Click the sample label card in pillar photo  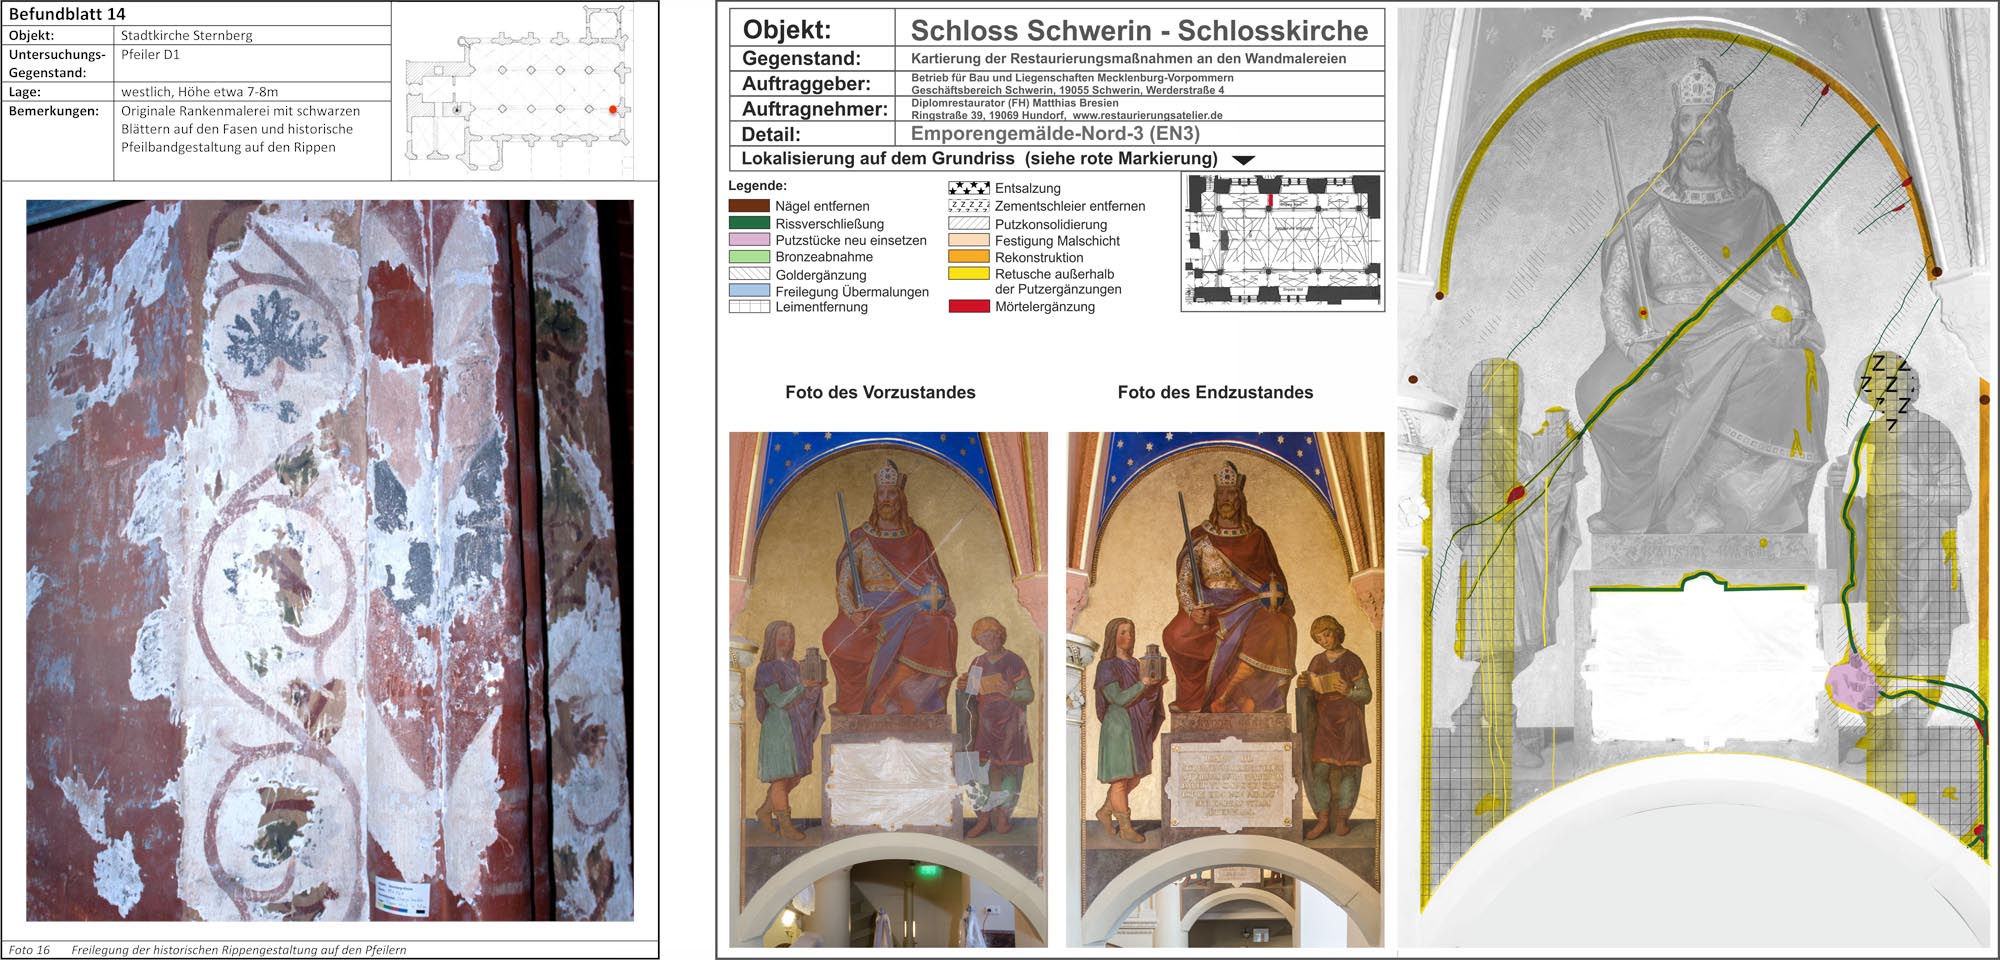(404, 895)
